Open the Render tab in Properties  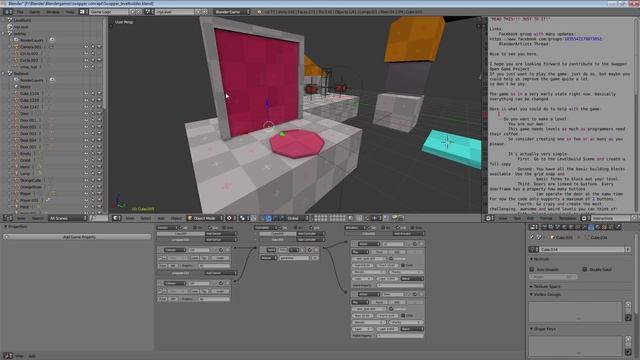pos(544,227)
